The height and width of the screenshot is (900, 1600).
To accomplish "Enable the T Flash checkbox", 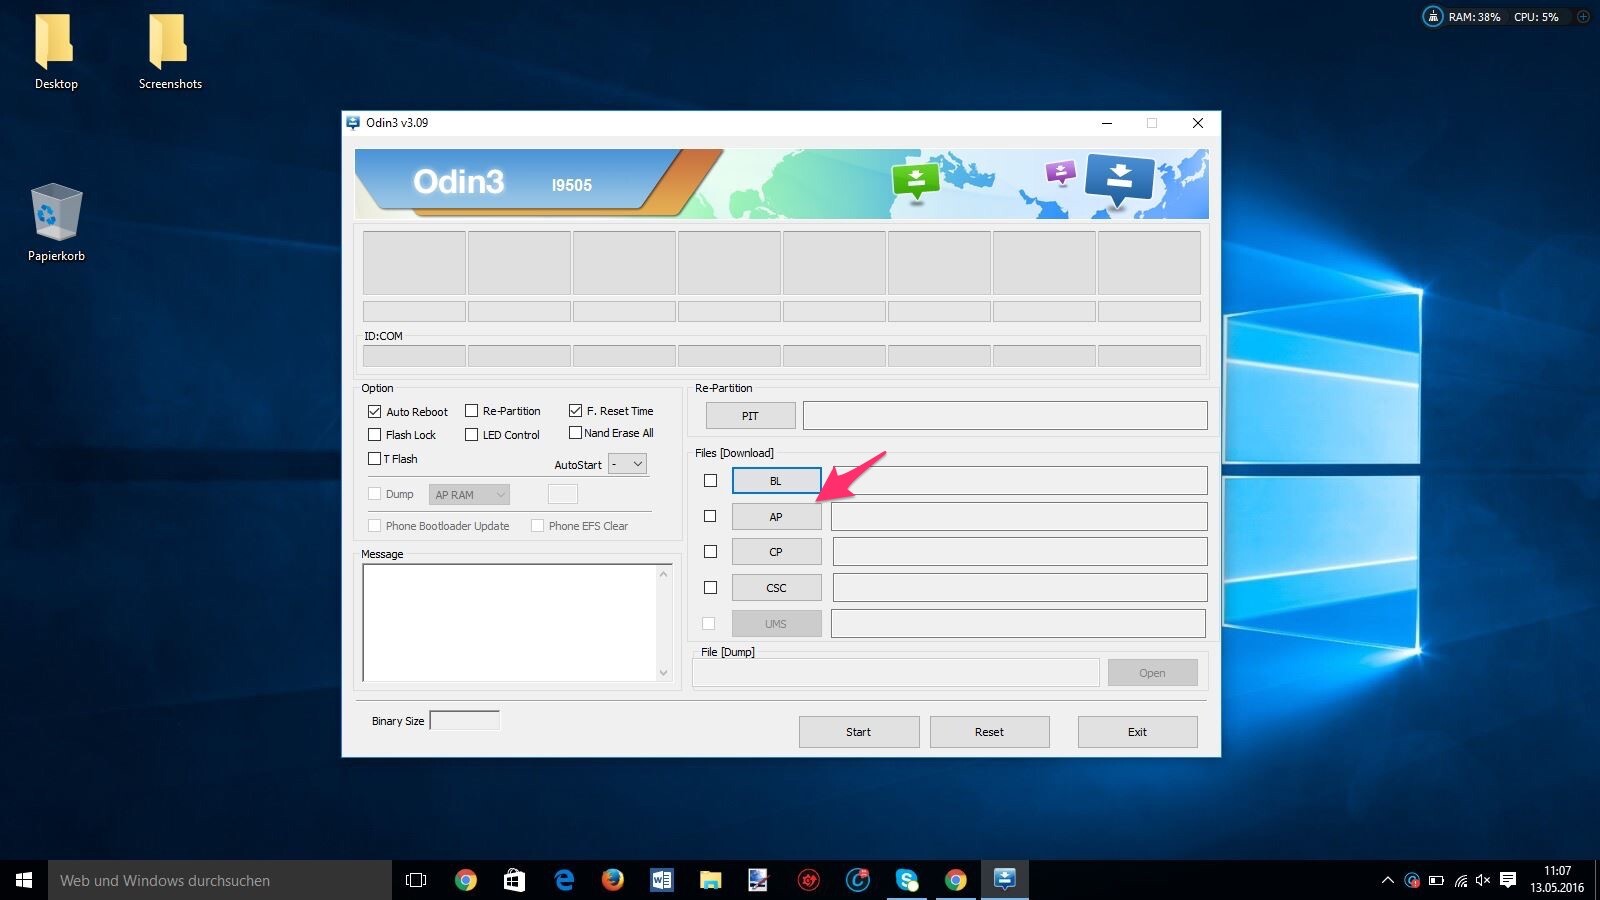I will click(x=375, y=459).
